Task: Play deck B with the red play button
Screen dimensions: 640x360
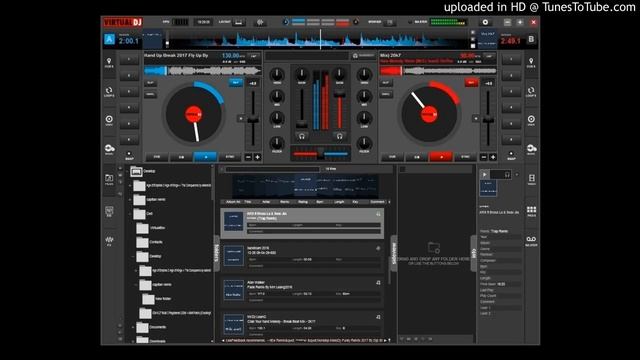Action: tap(441, 157)
